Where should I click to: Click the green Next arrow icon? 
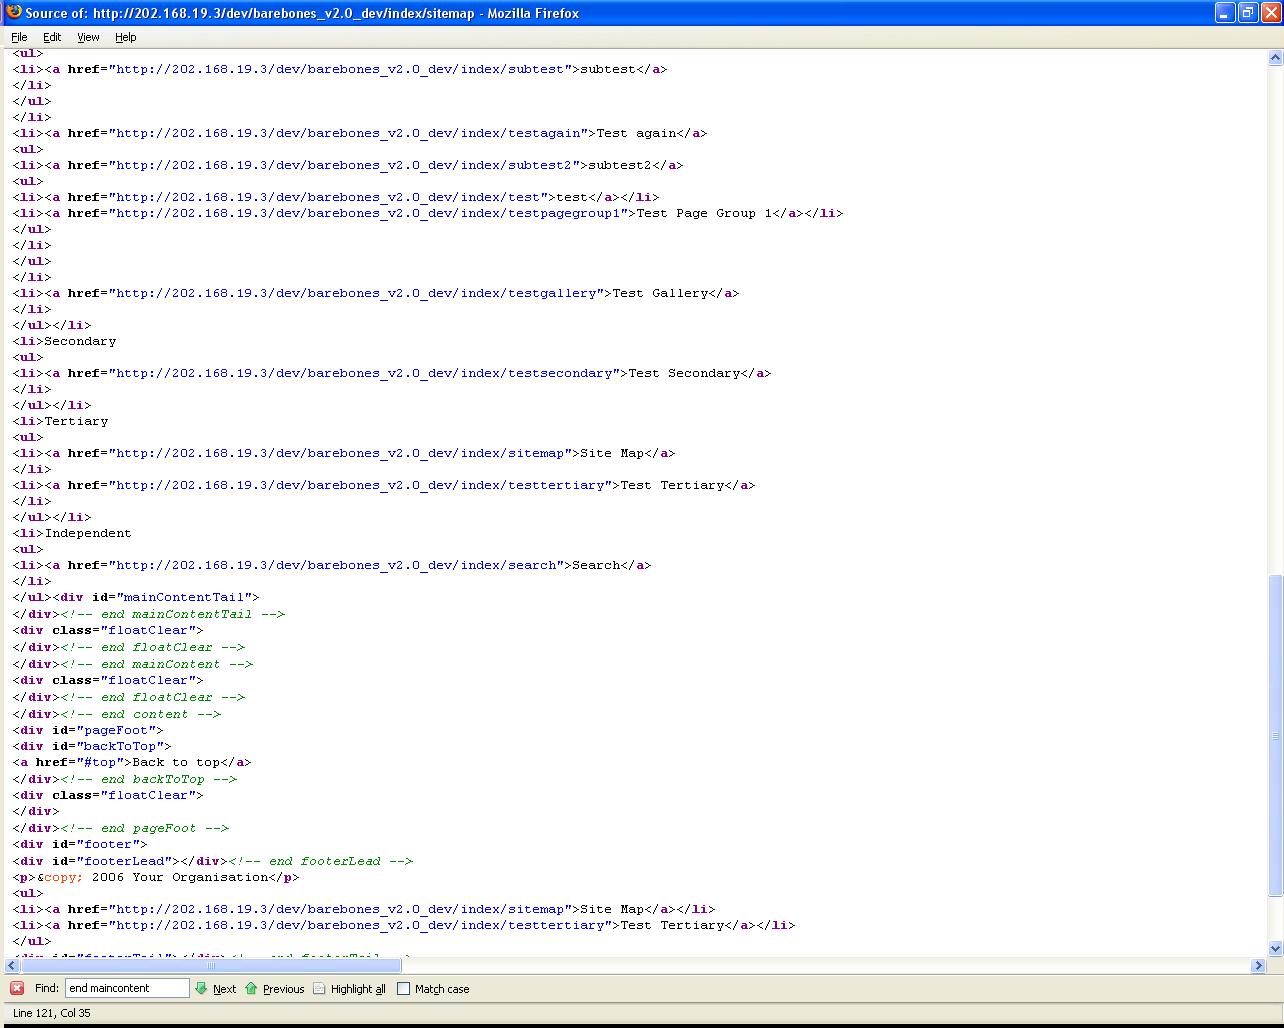tap(202, 989)
